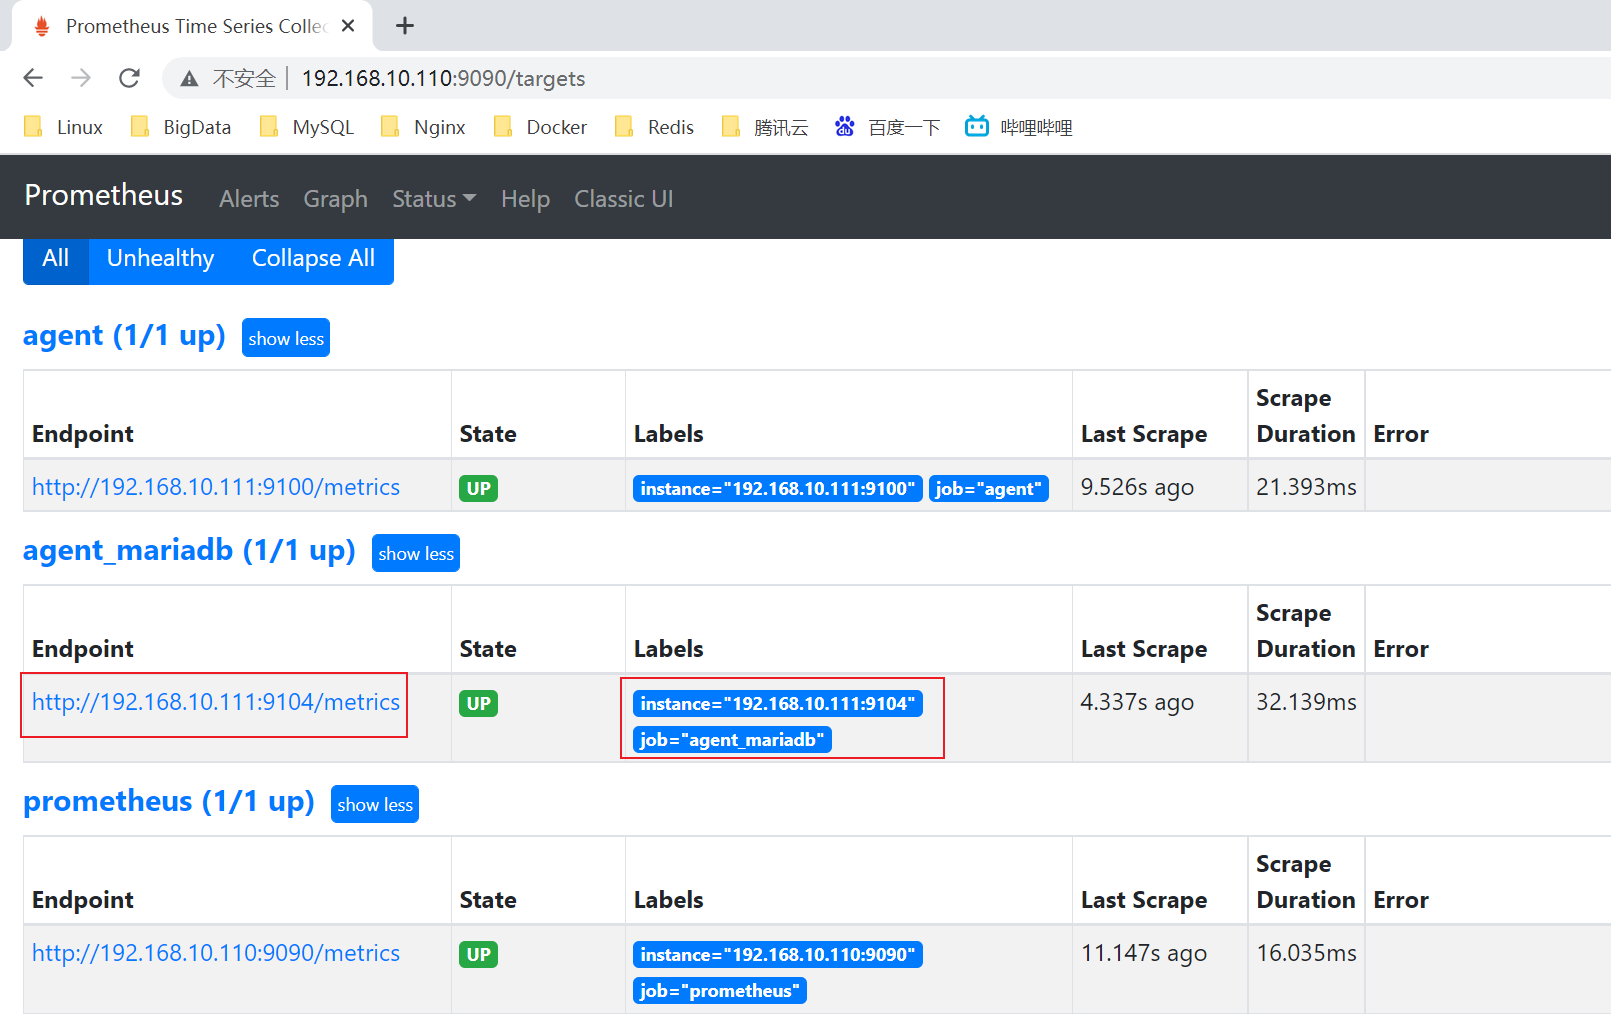Open the 192.168.10.110:9090 metrics endpoint

tap(216, 953)
